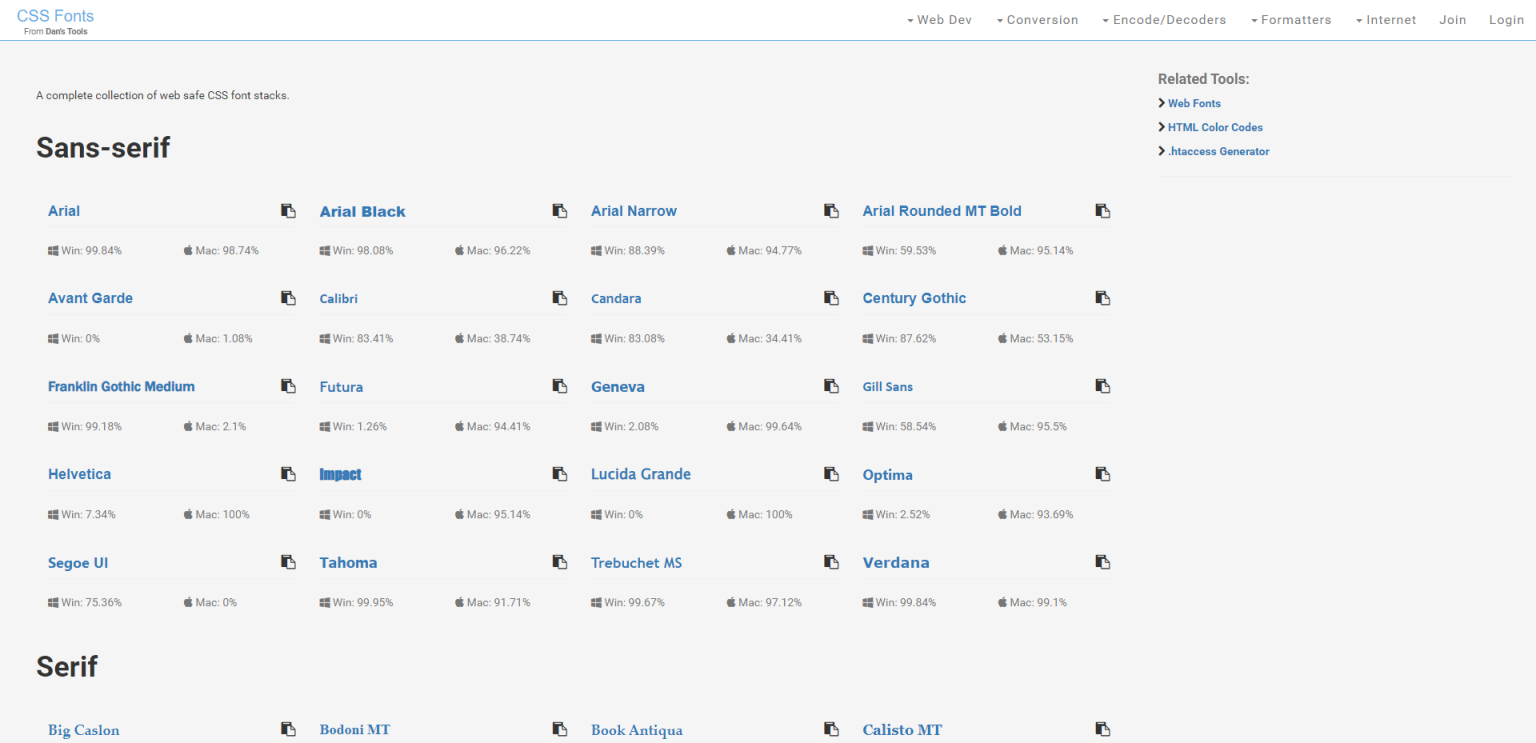Copy the Lucida Grande font stack
1536x743 pixels.
click(x=831, y=474)
